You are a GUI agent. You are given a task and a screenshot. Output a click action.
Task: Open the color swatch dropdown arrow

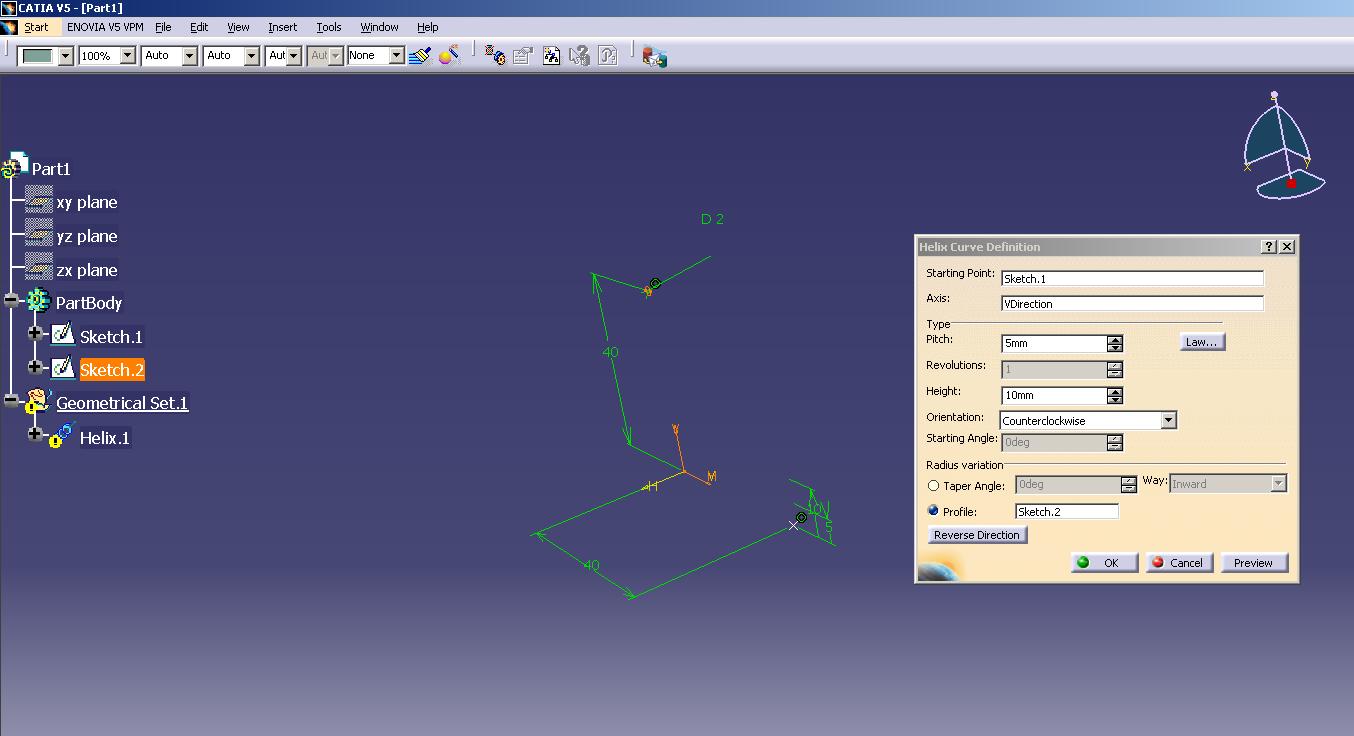pyautogui.click(x=66, y=56)
